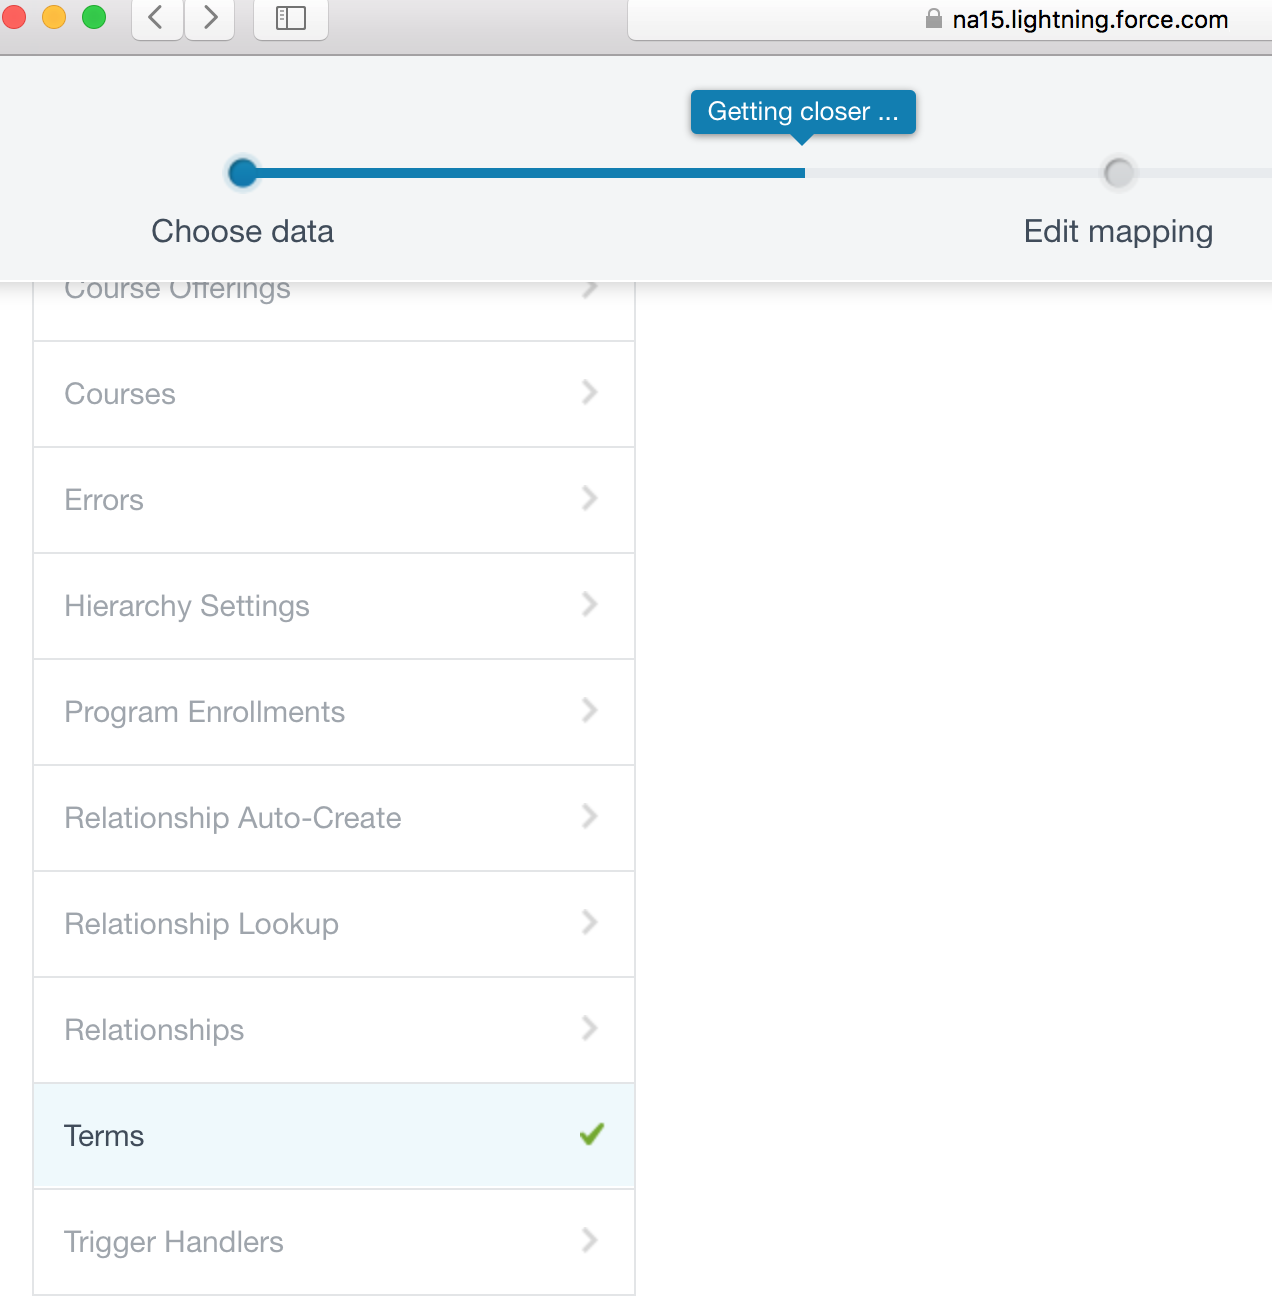
Task: Click the browser forward arrow button
Action: tap(210, 18)
